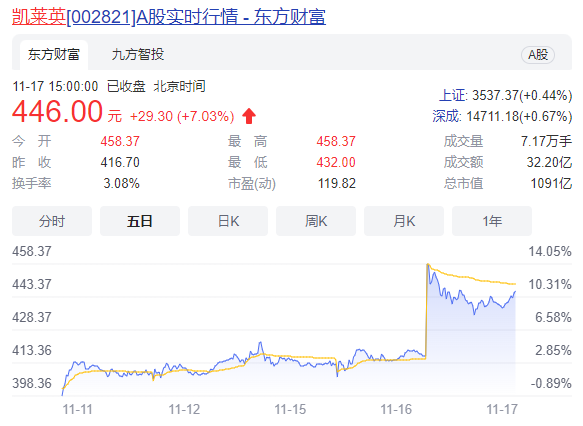This screenshot has height=426, width=583.
Task: Click the A股 market badge
Action: coord(538,55)
